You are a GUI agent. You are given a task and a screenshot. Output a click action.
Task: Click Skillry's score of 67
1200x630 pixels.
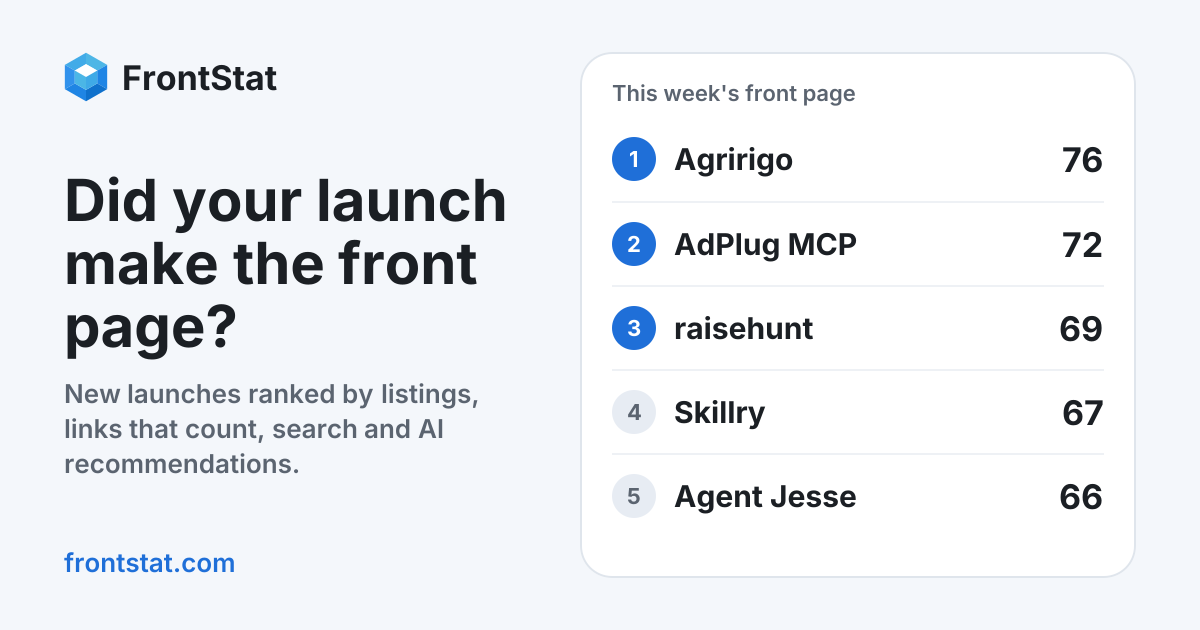[x=1082, y=412]
